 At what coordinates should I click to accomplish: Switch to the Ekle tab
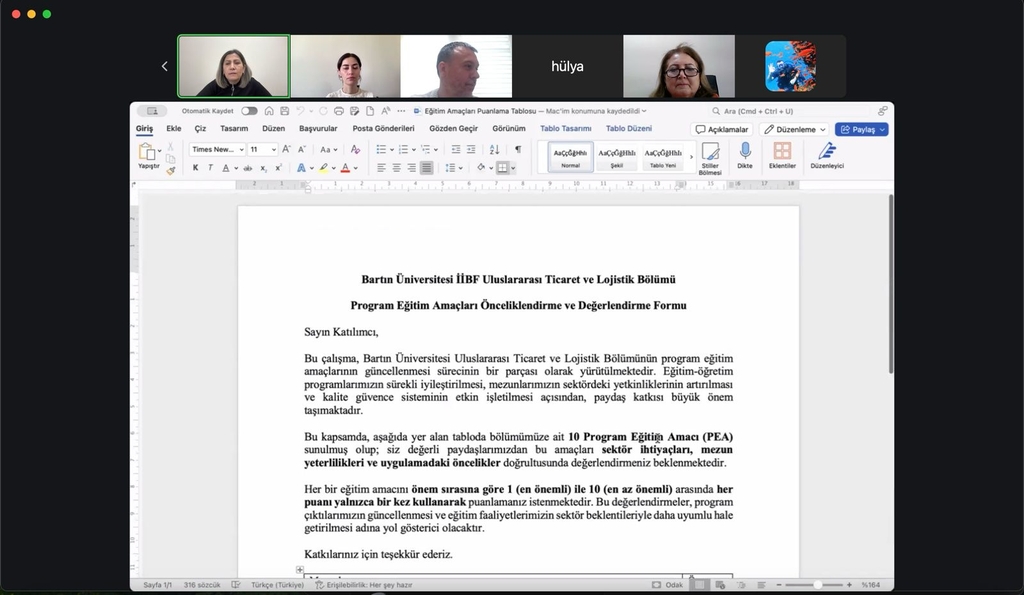point(174,129)
